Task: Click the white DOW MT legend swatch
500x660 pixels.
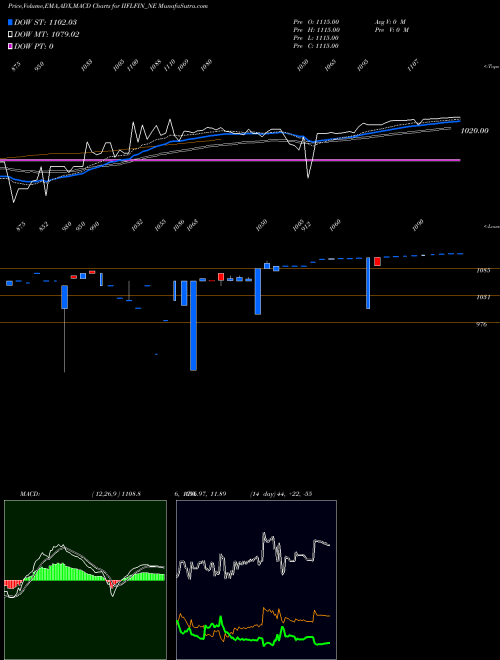Action: (10, 34)
